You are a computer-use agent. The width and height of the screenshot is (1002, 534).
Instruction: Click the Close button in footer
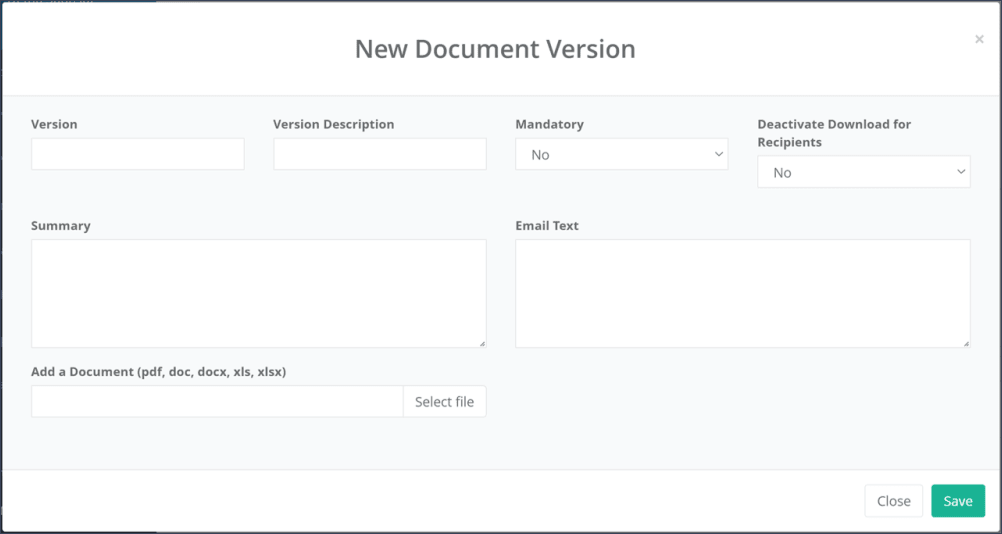point(893,501)
